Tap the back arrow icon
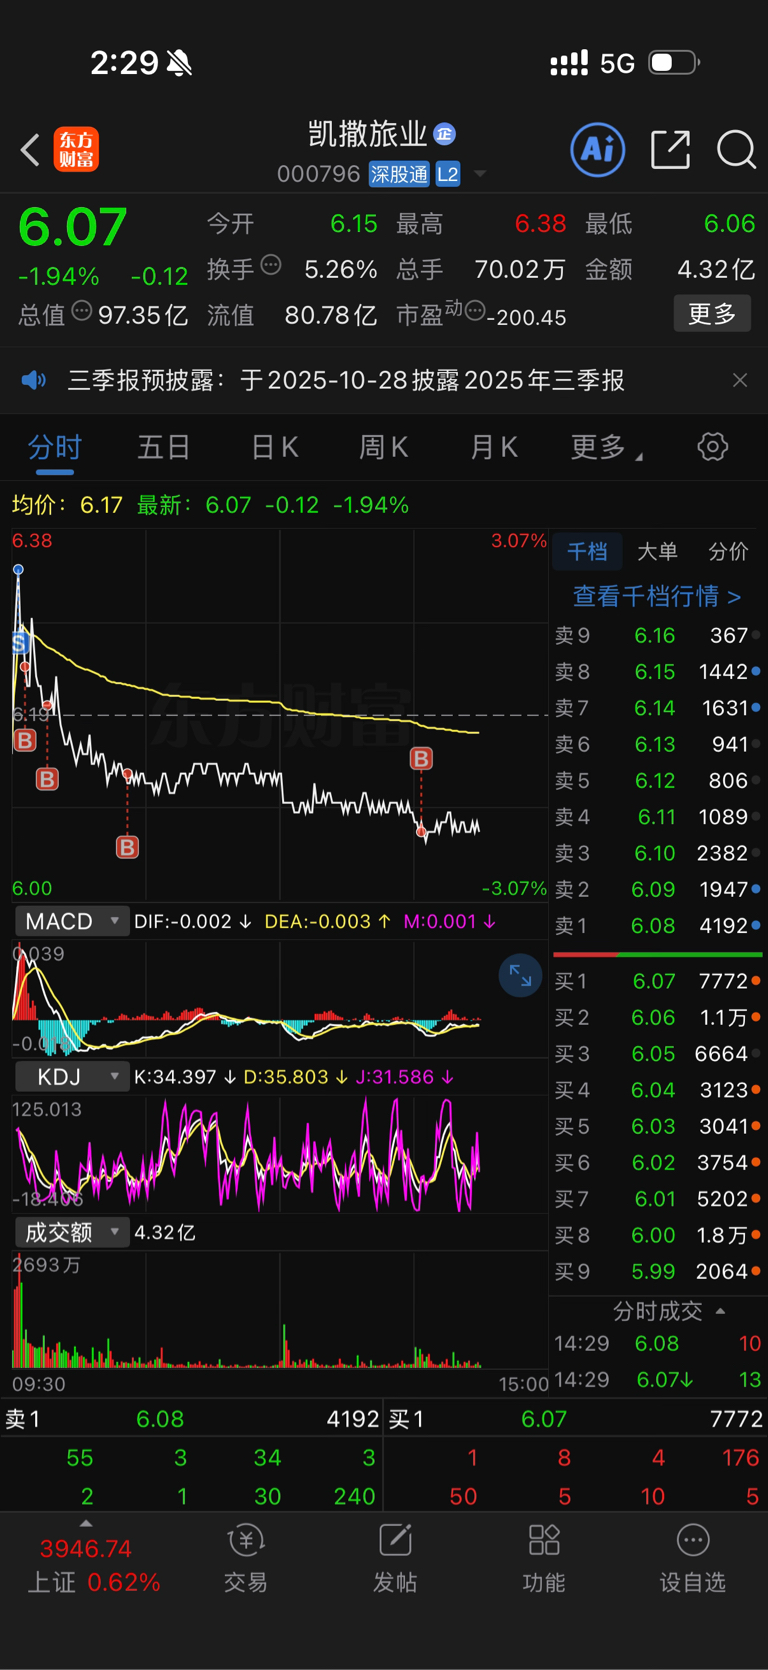The width and height of the screenshot is (768, 1670). tap(30, 150)
